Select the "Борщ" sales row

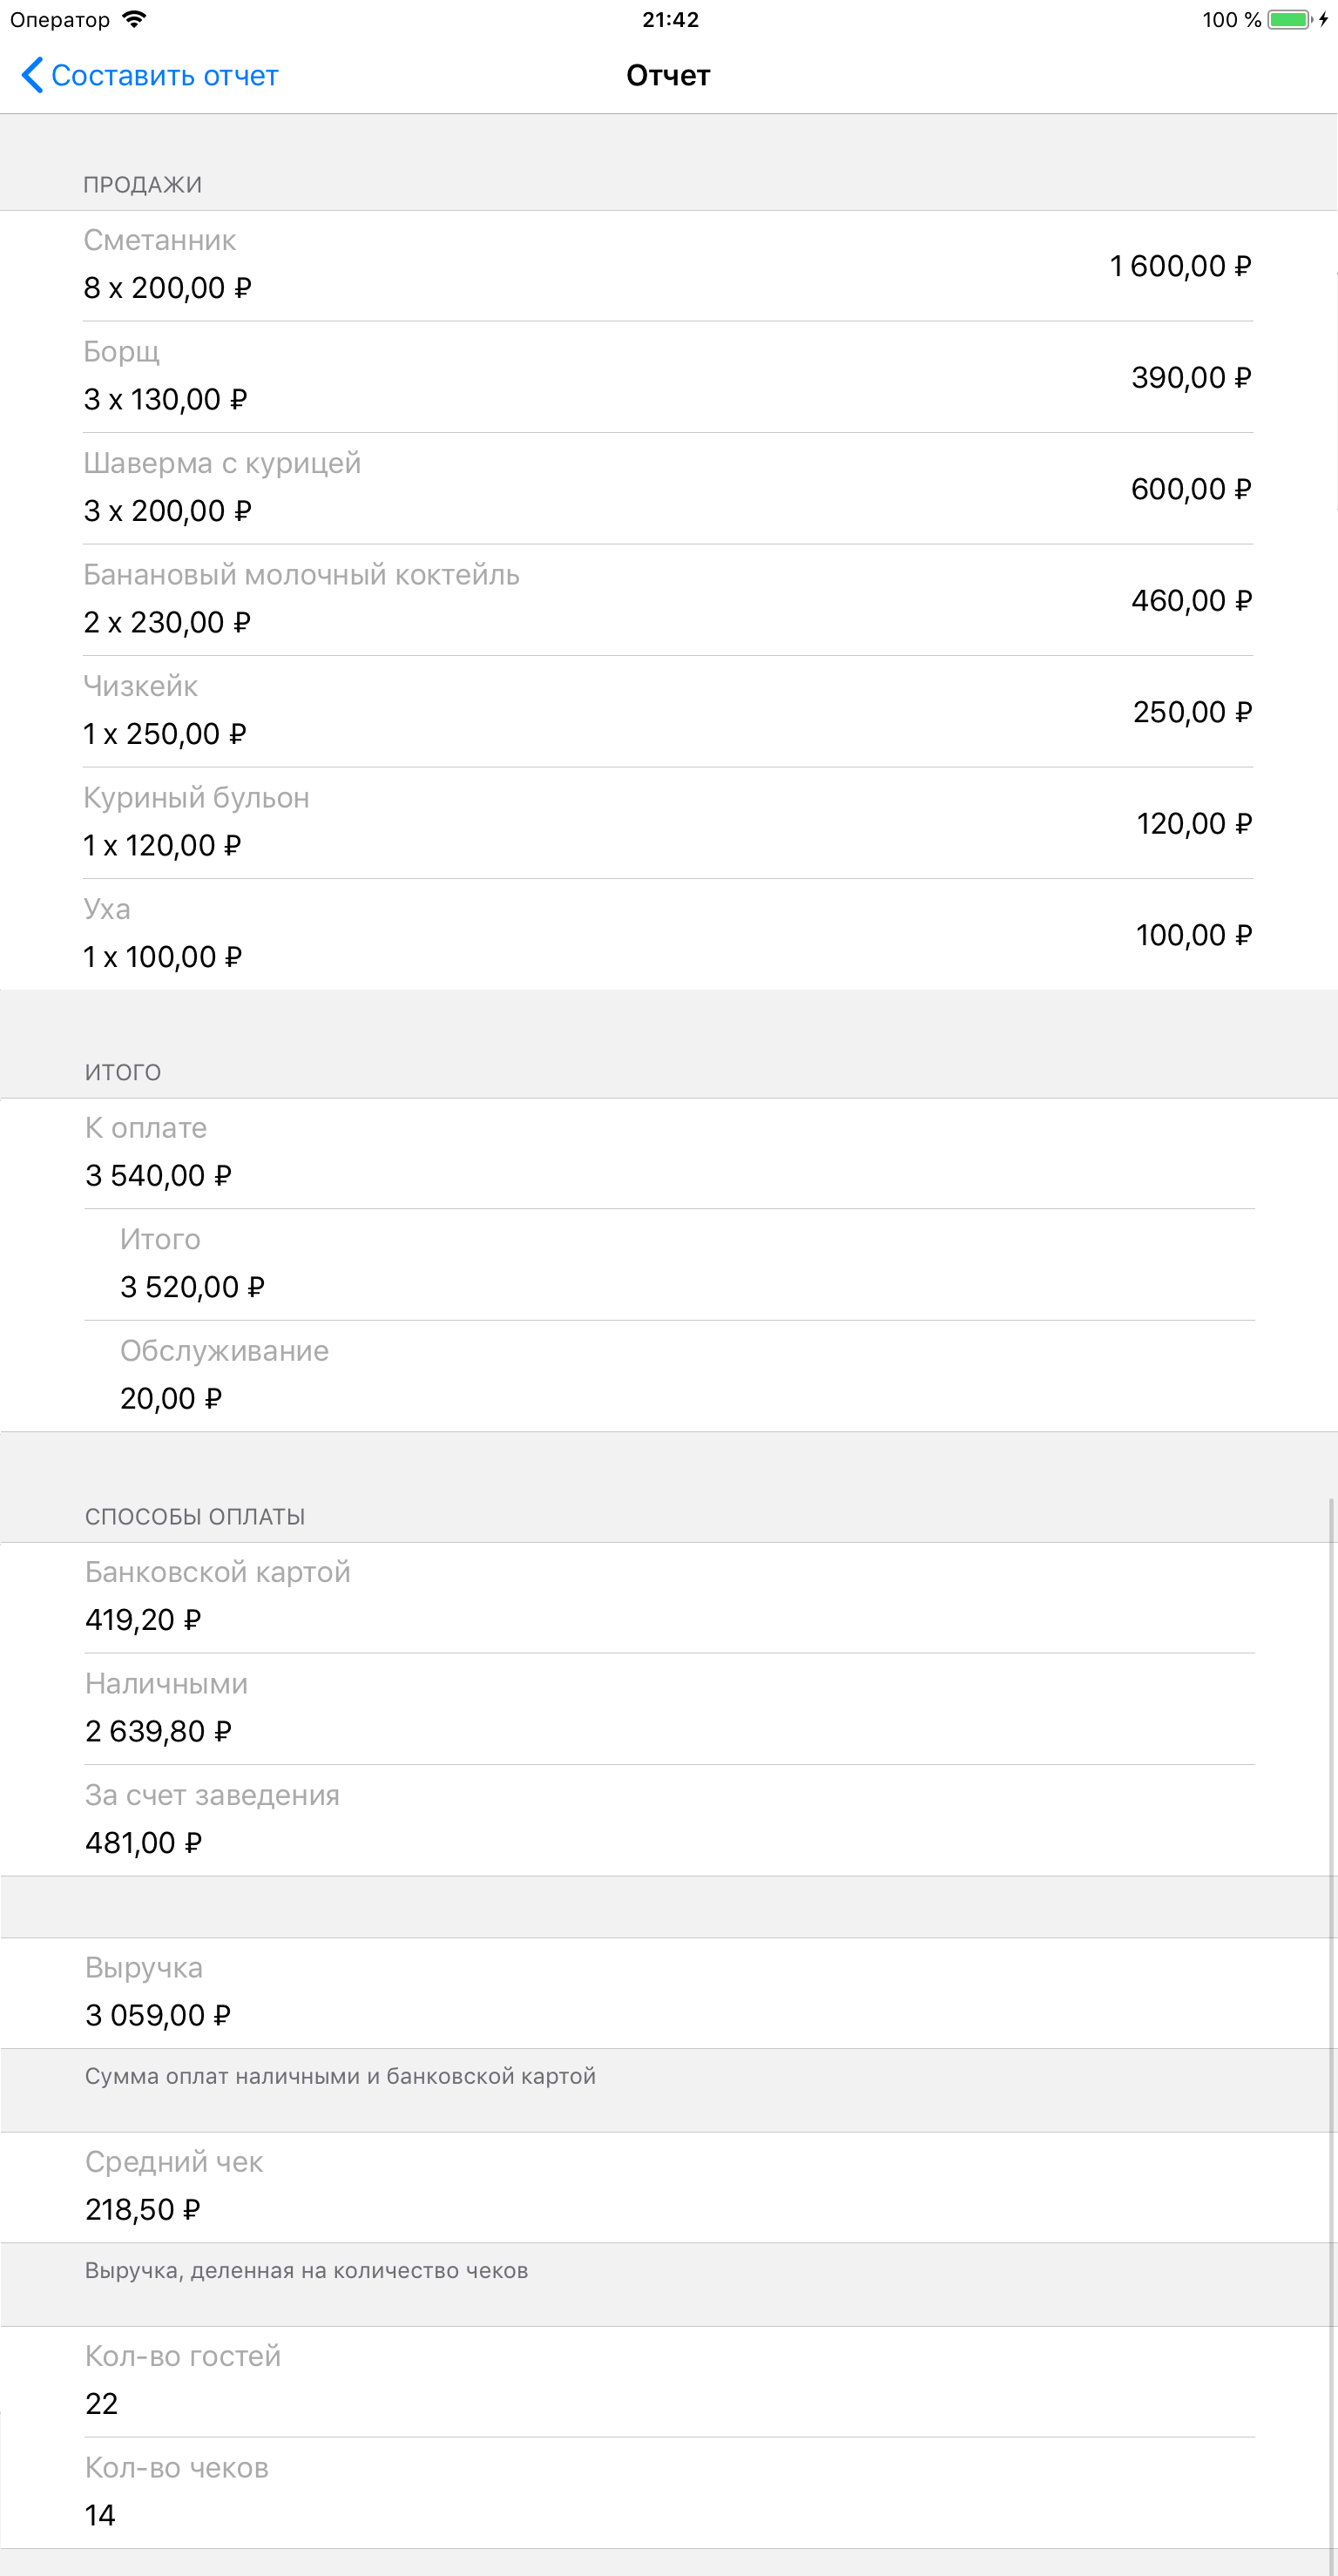[668, 377]
